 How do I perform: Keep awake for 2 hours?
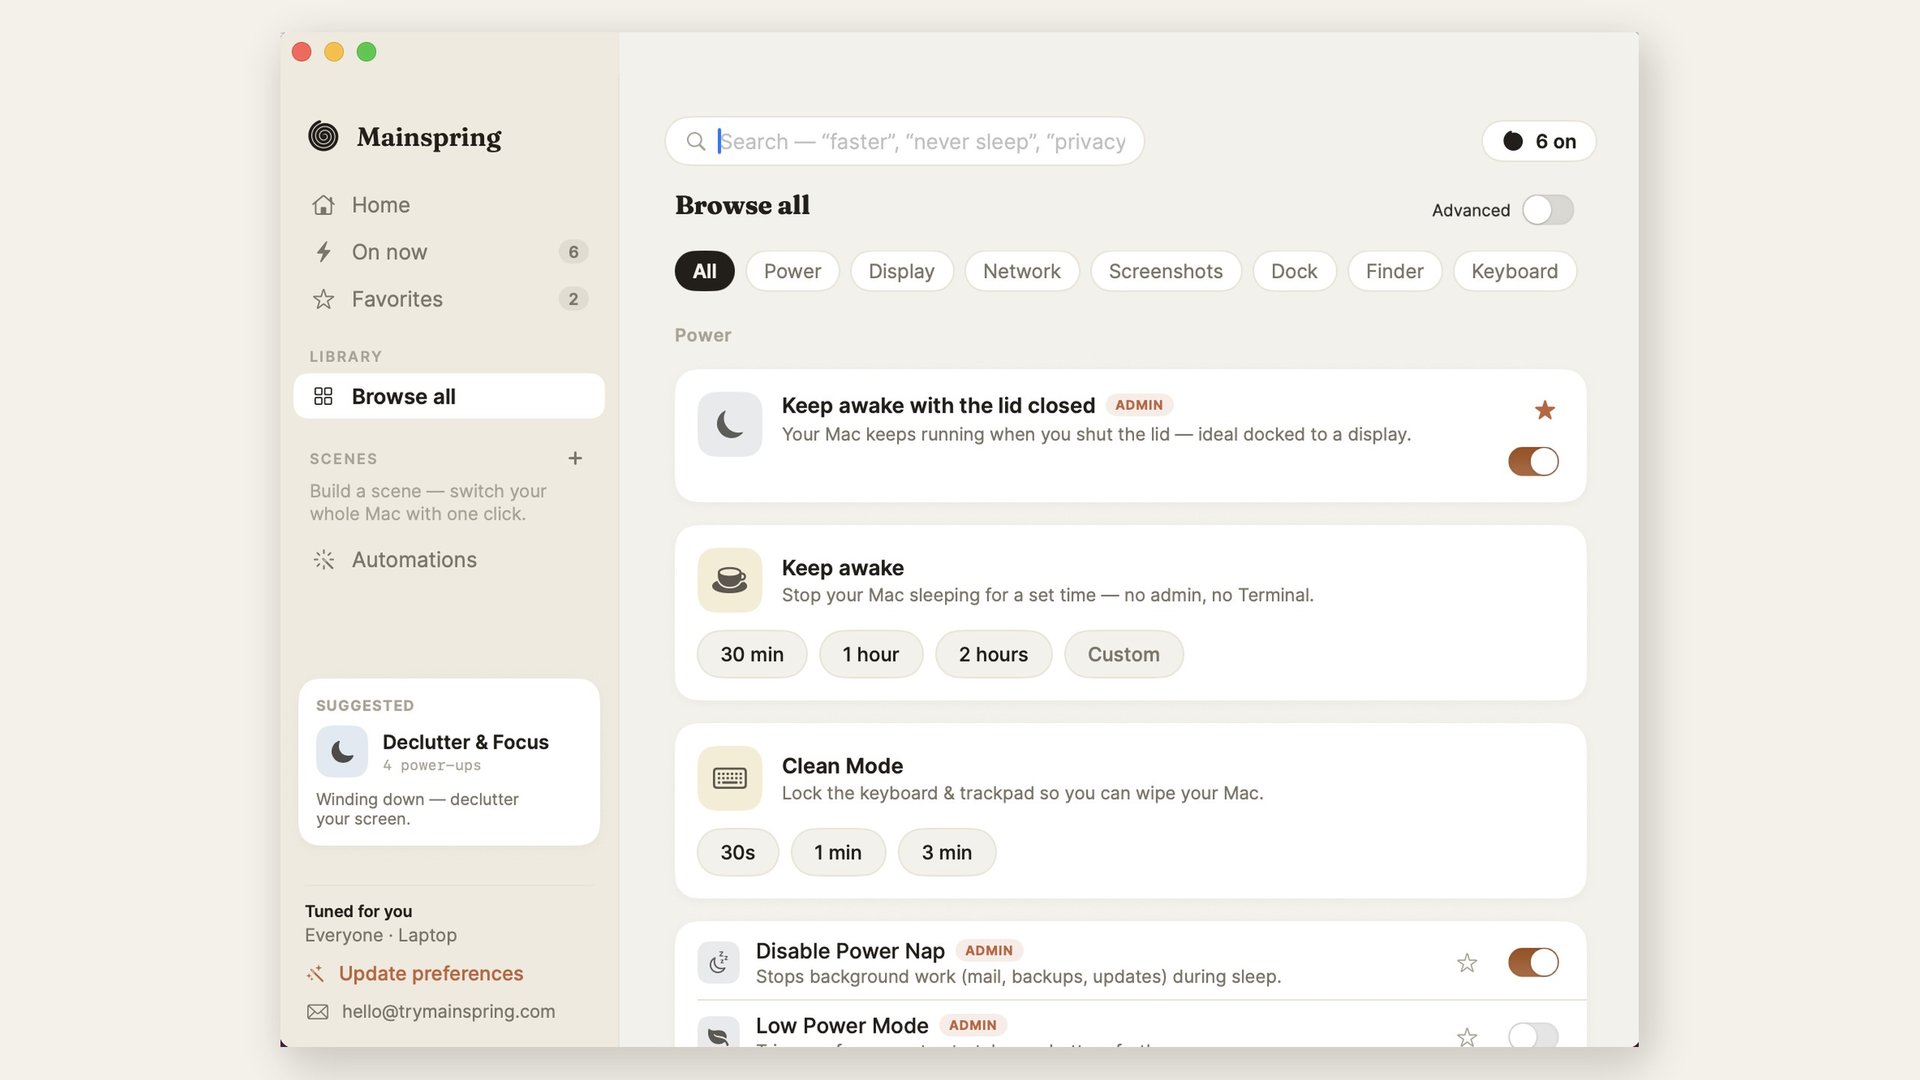[x=993, y=654]
